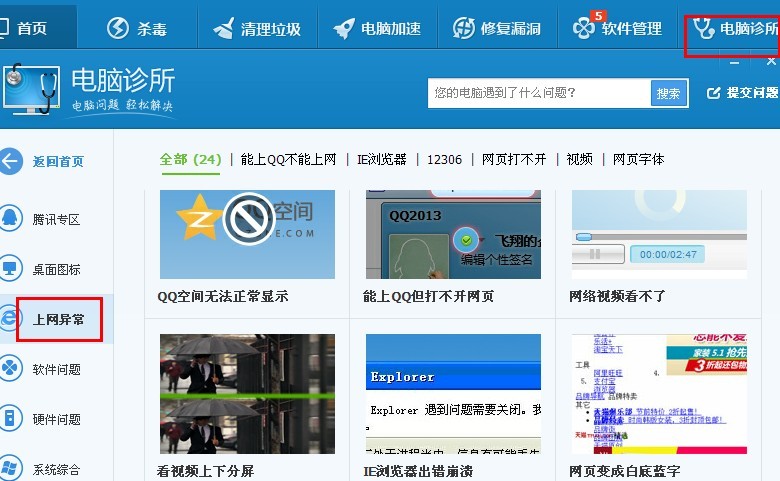780x481 pixels.
Task: Click the 软件问题 clover icon
Action: (x=10, y=369)
